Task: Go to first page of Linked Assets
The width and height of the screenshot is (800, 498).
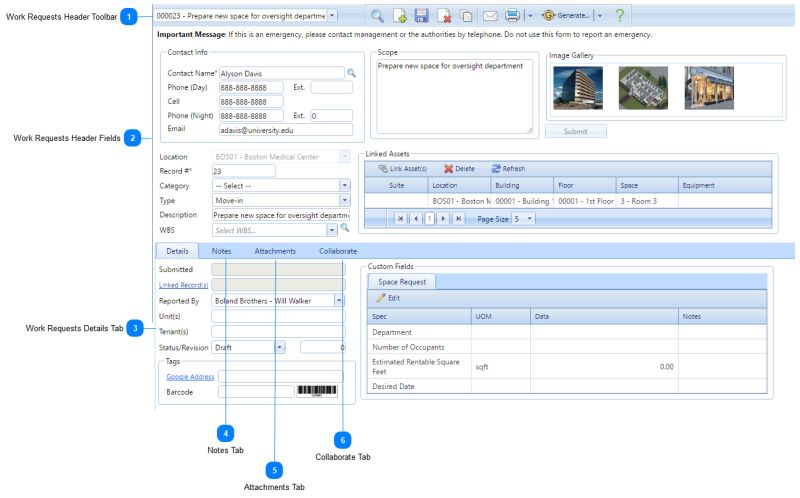Action: coord(401,219)
